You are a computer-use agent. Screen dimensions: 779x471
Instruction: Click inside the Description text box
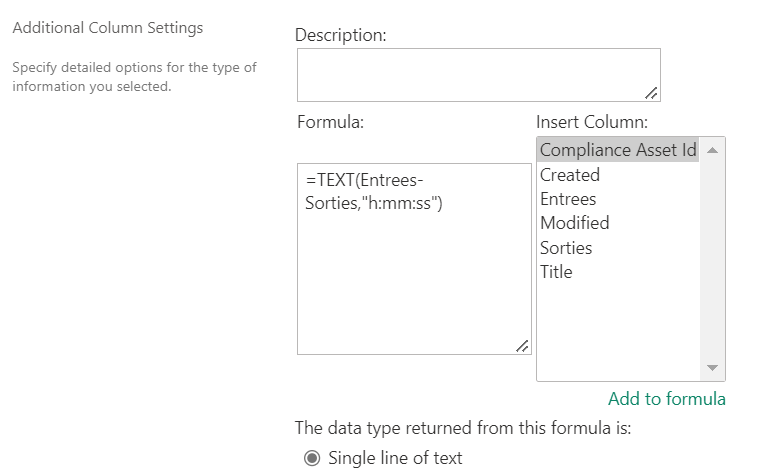478,75
